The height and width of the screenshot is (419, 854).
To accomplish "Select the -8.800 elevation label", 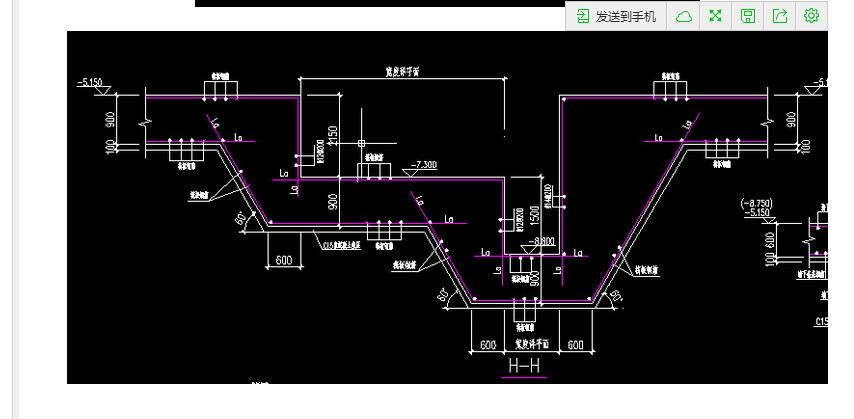I will (x=541, y=240).
